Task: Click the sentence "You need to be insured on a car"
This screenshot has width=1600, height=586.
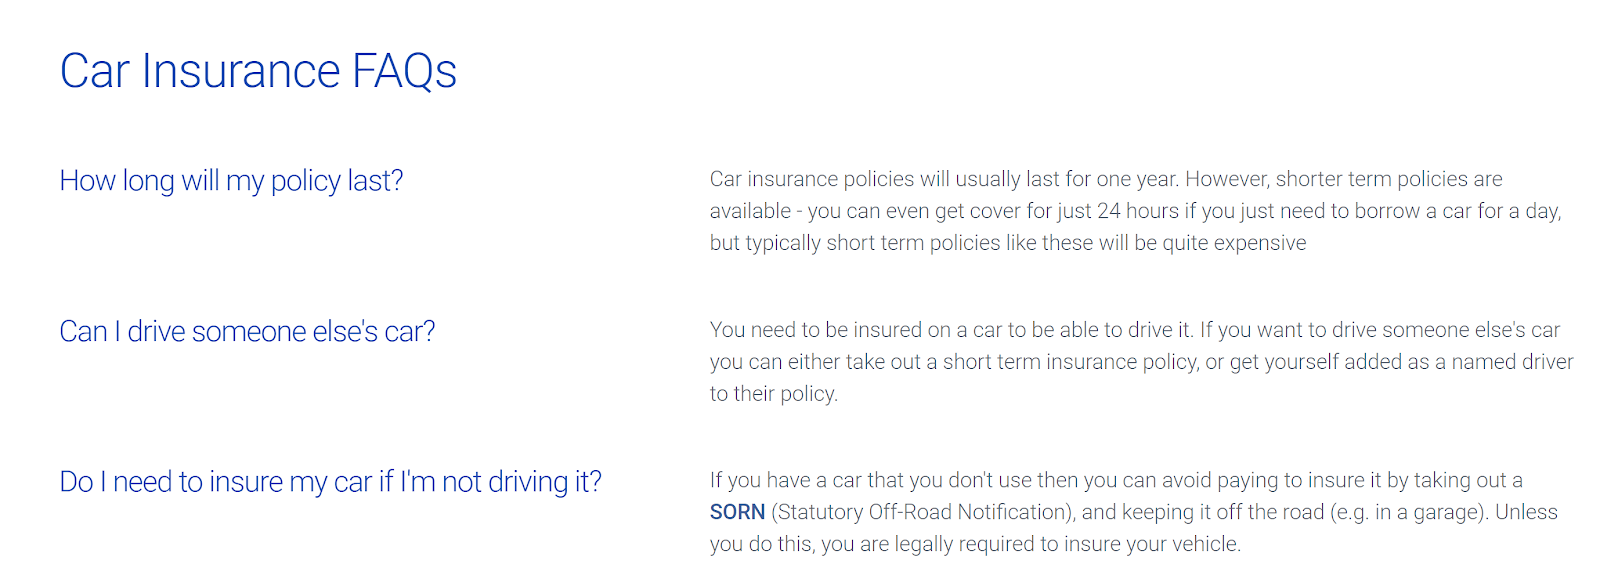Action: [x=950, y=330]
